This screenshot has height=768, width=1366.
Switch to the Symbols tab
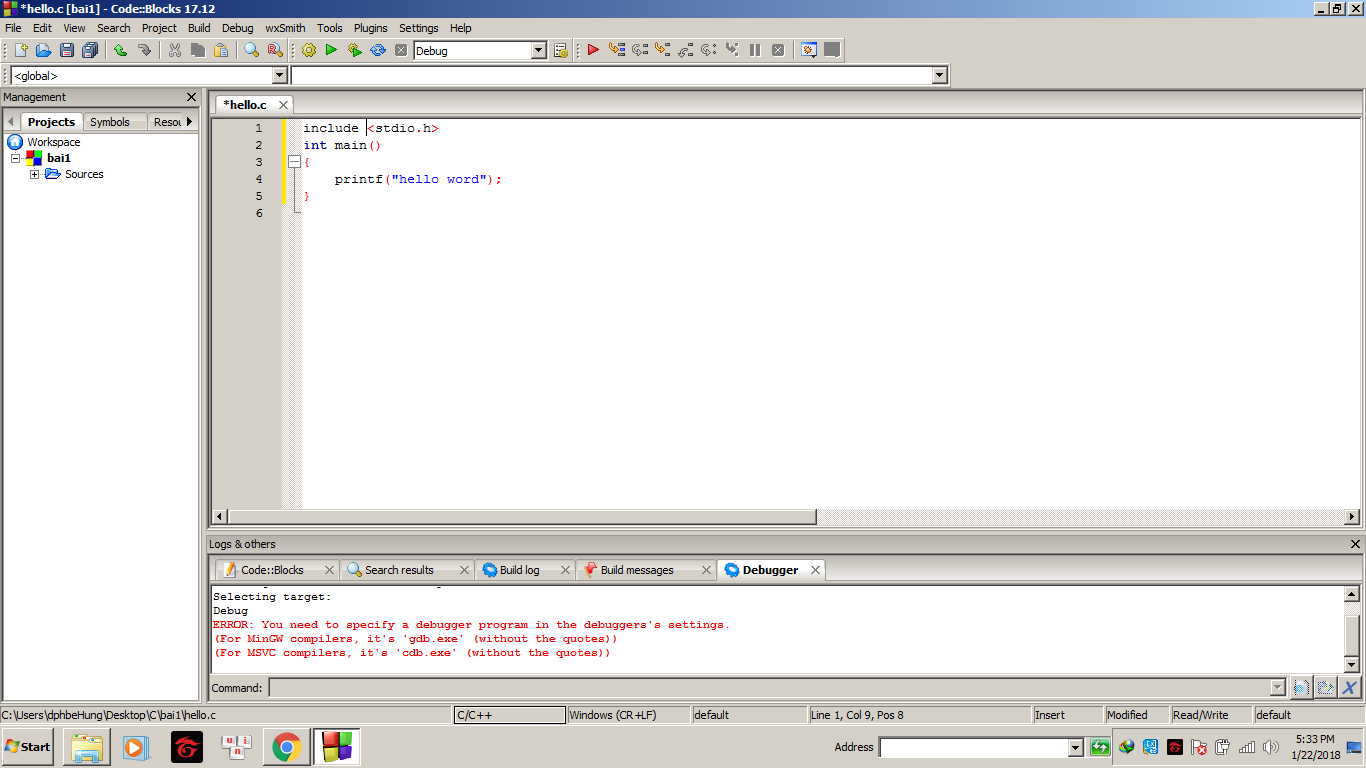[110, 122]
